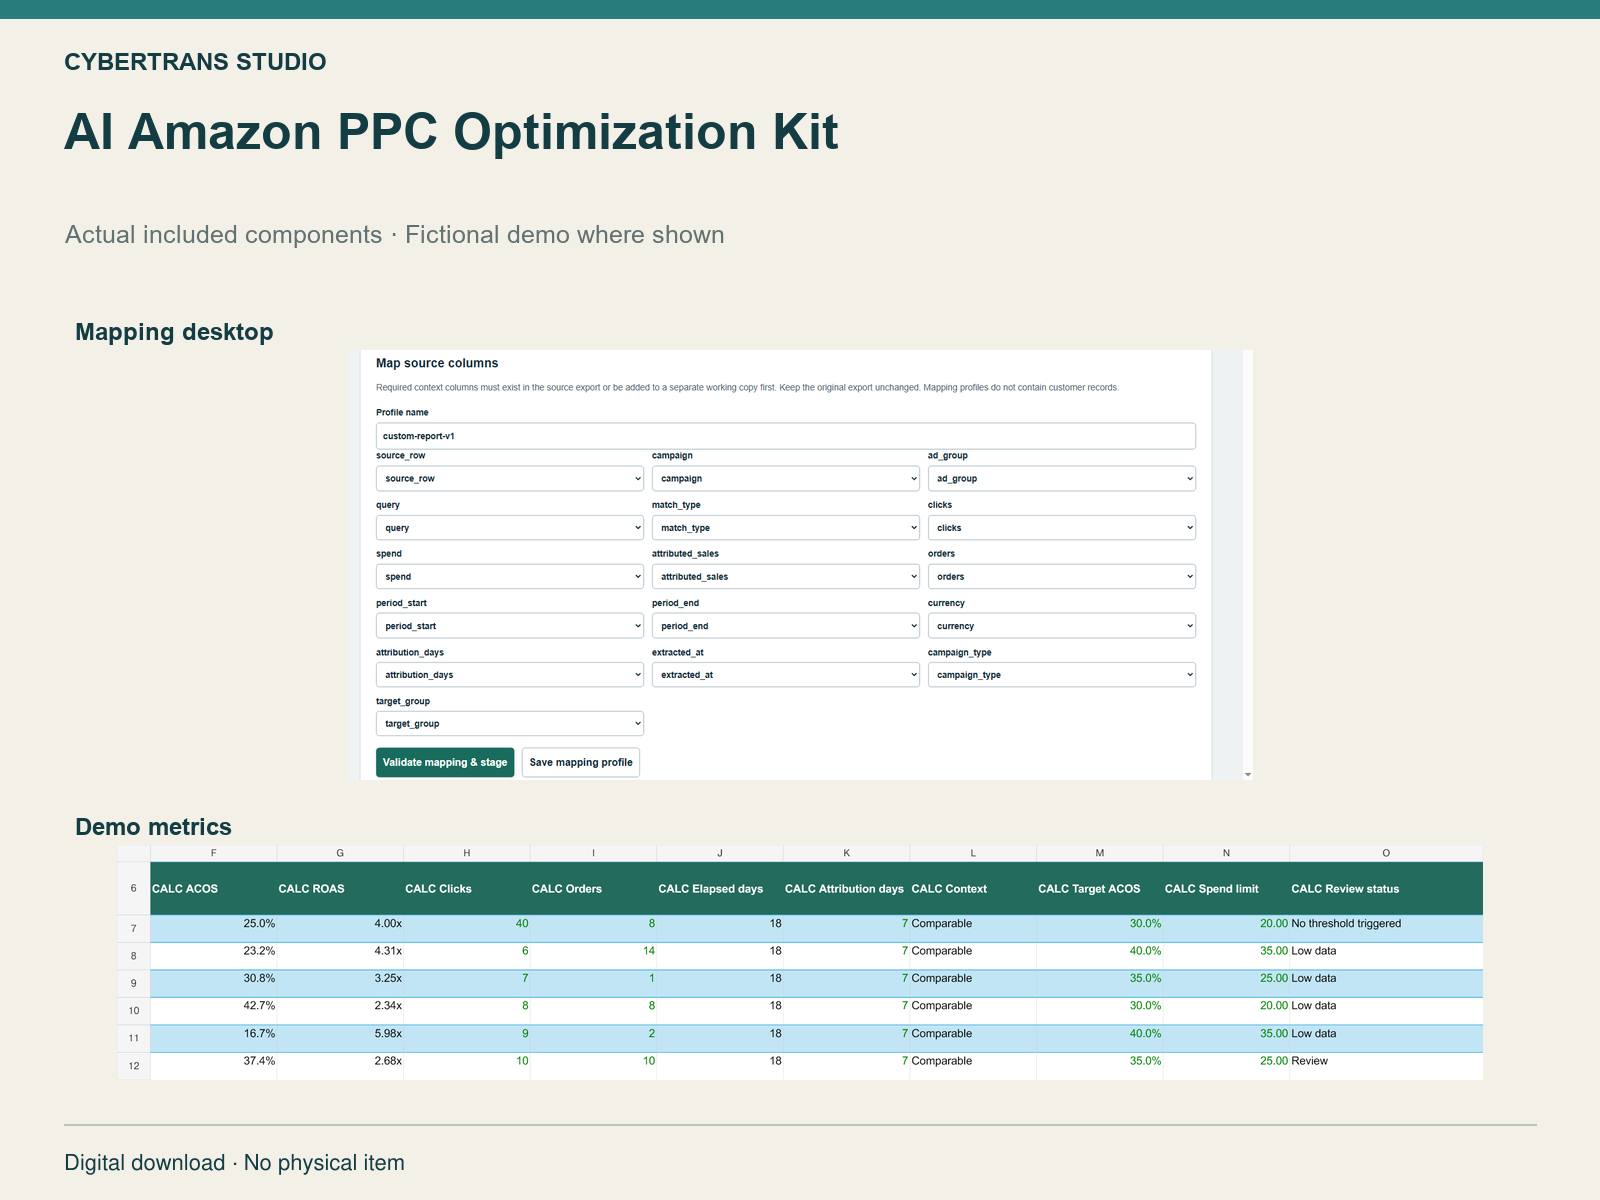1600x1200 pixels.
Task: Click the 'Mapping desktop' section heading
Action: click(174, 332)
